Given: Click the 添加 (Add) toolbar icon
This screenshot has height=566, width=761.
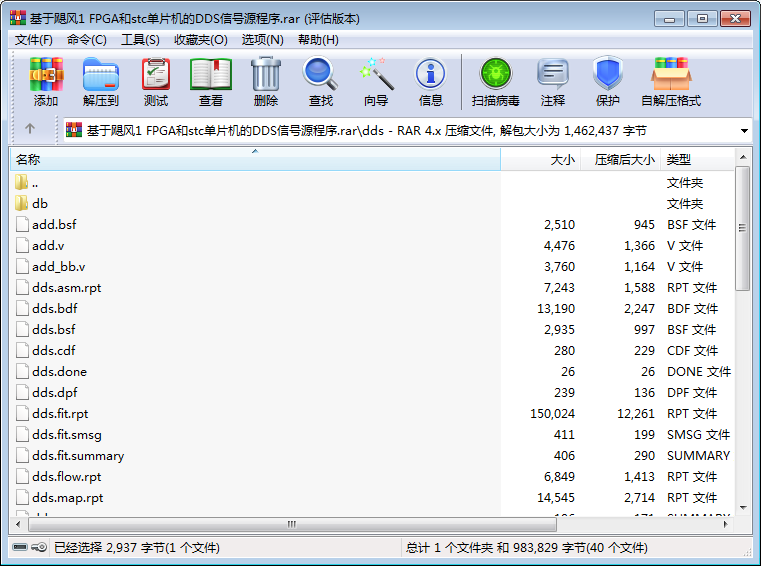Looking at the screenshot, I should point(46,82).
